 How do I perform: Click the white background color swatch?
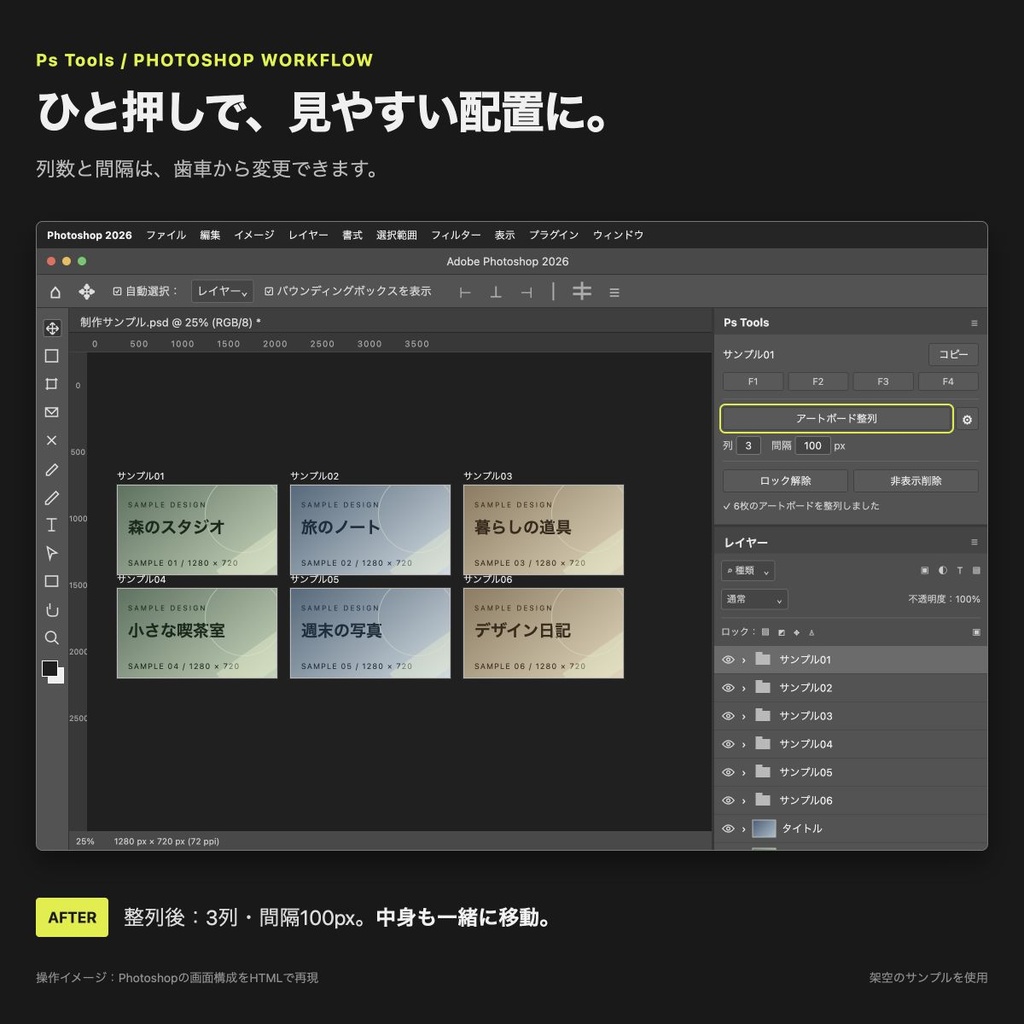[x=59, y=679]
